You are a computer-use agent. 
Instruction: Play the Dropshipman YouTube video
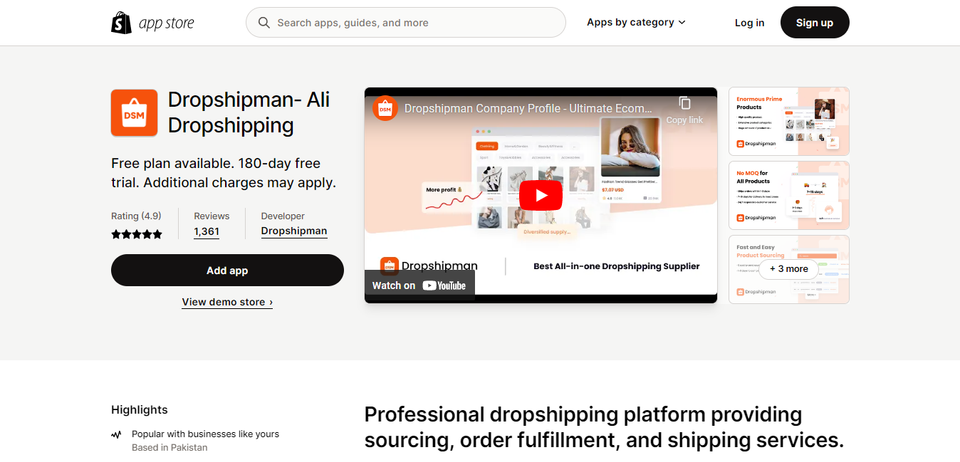pyautogui.click(x=541, y=195)
